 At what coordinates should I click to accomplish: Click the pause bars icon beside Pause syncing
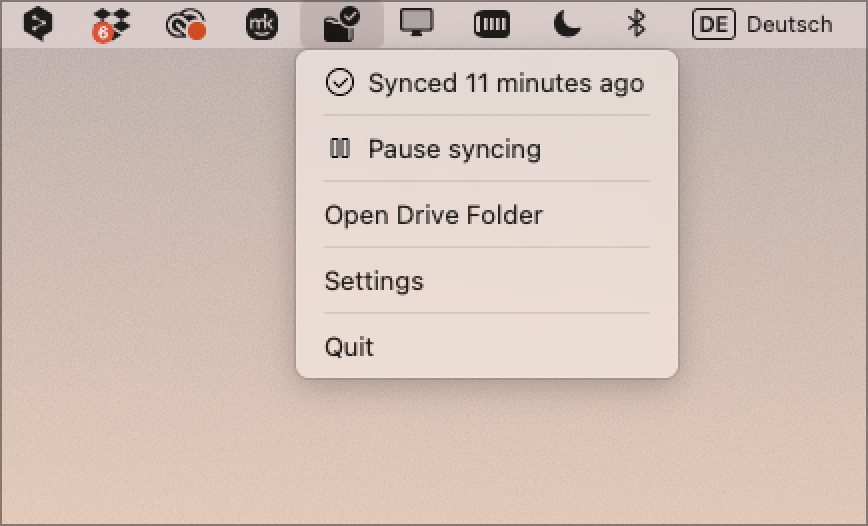340,149
